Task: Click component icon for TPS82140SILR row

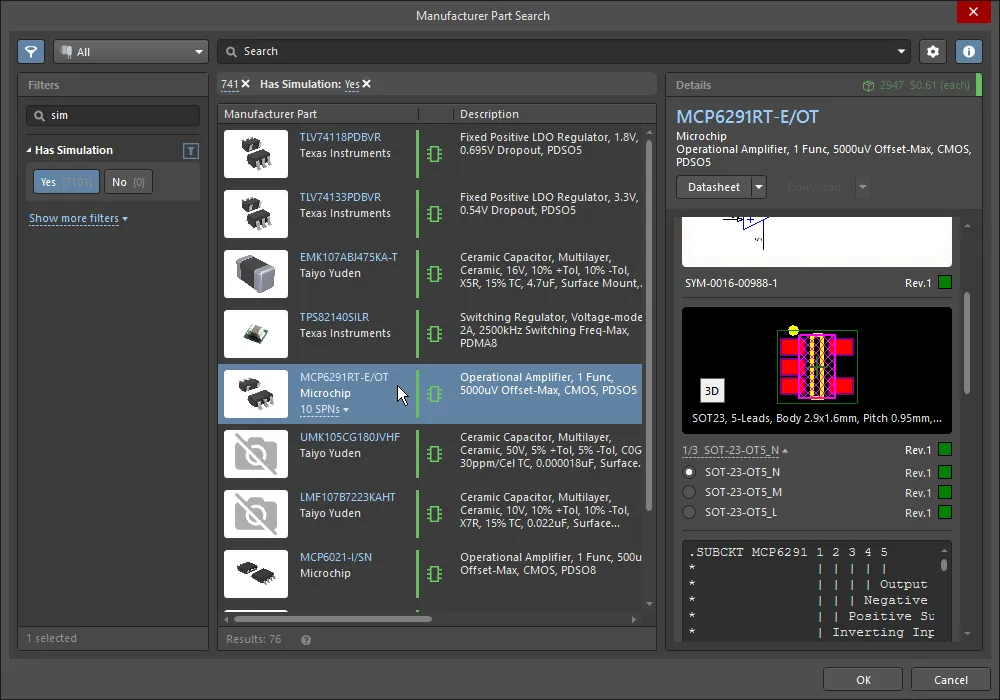Action: [x=434, y=334]
